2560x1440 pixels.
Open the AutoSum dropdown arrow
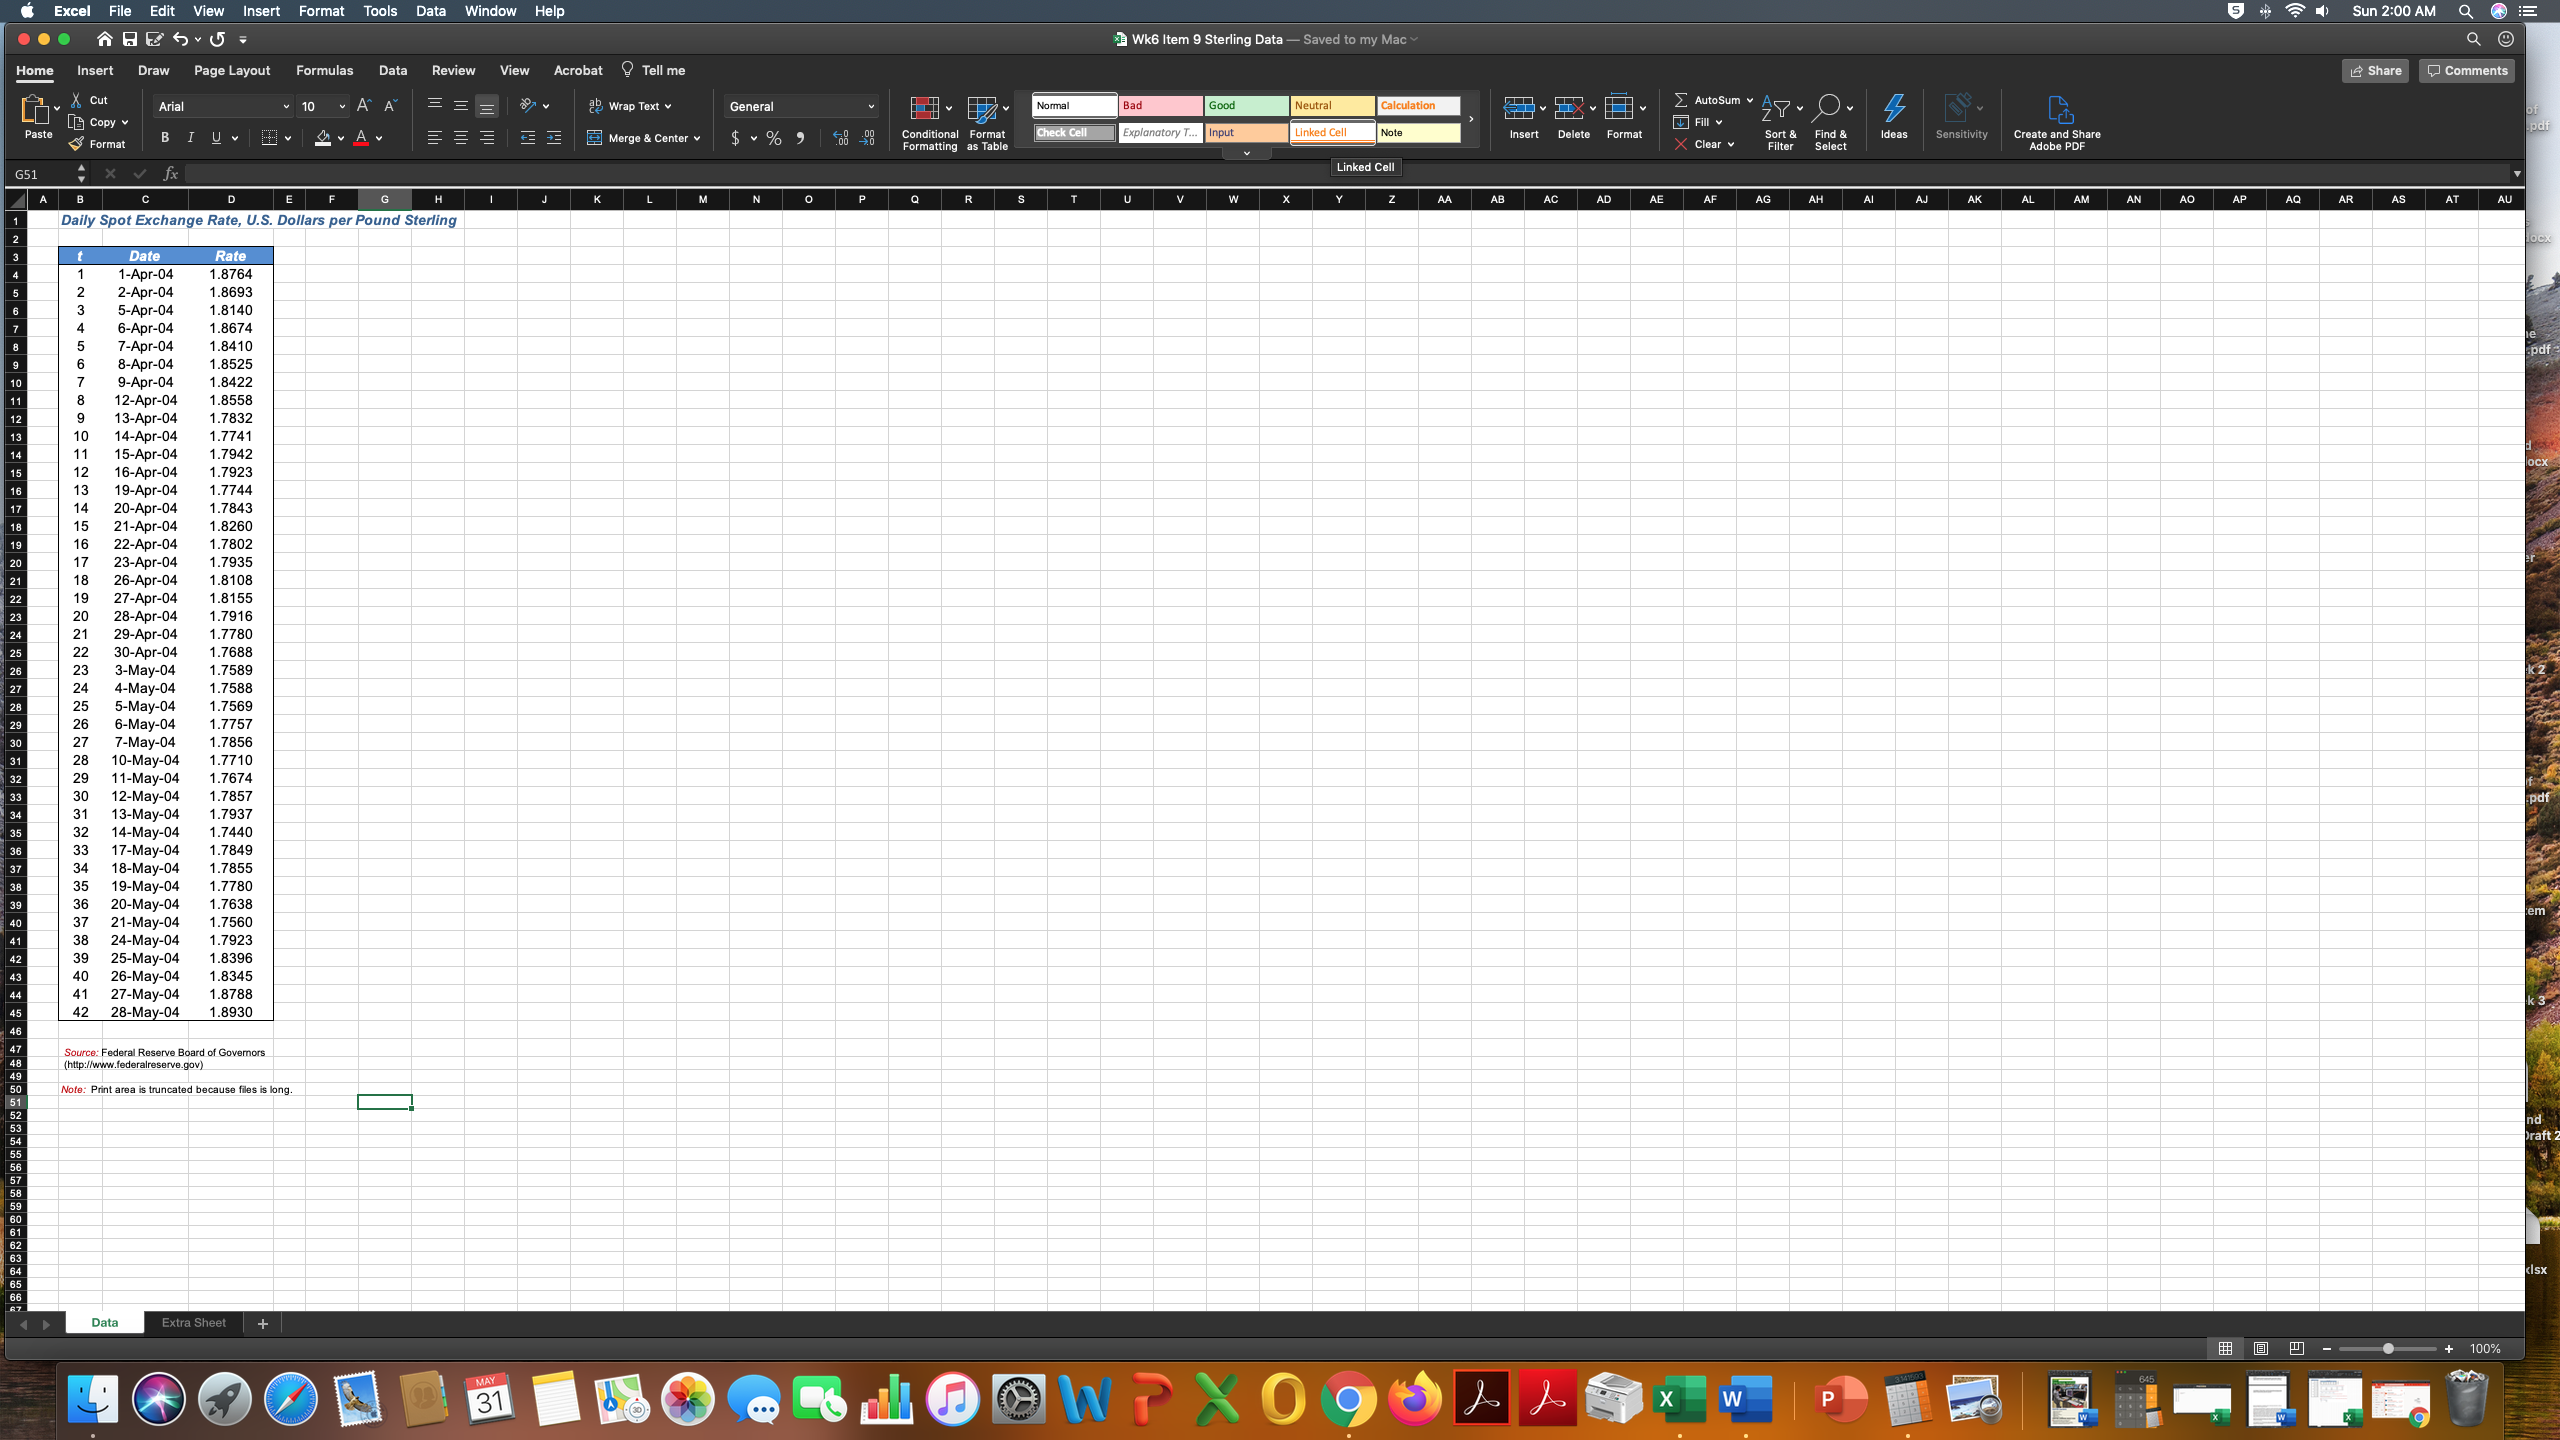(1749, 100)
